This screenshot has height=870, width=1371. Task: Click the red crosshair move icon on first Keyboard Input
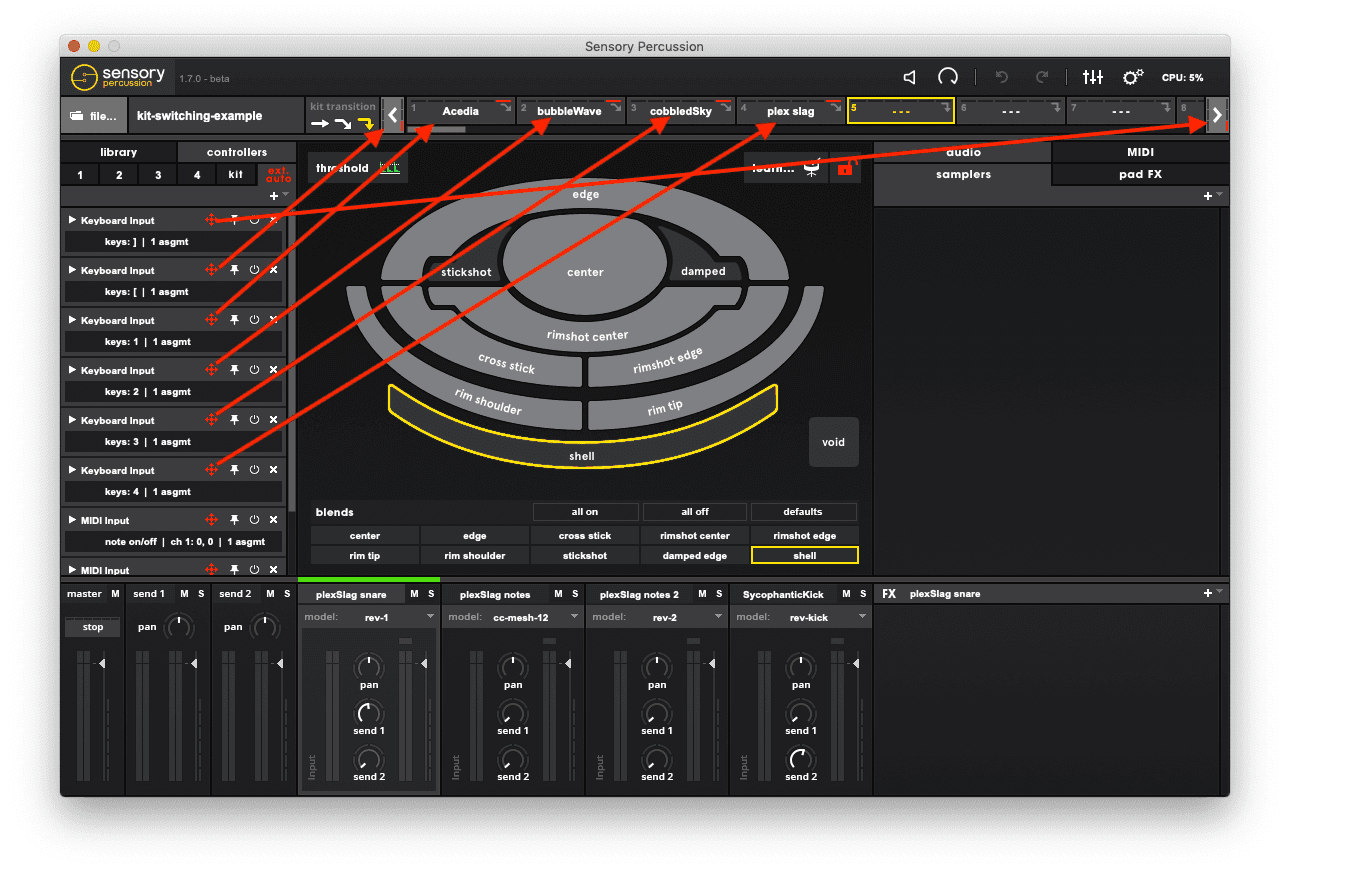(x=211, y=220)
